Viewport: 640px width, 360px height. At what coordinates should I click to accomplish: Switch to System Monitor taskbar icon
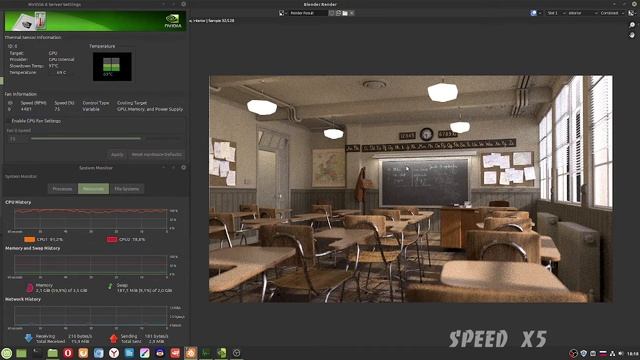[206, 353]
